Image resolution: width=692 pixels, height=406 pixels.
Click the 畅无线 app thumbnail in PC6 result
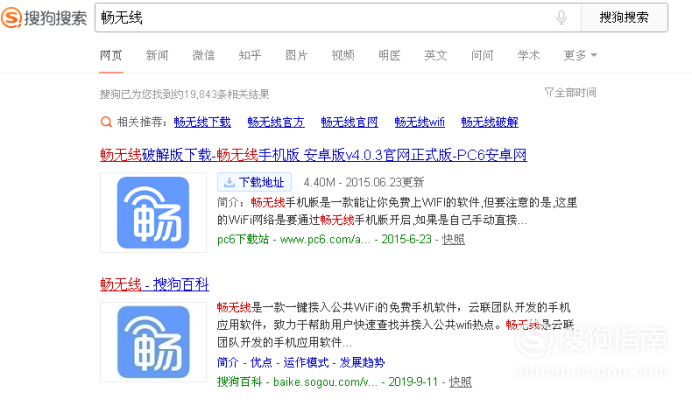point(153,213)
